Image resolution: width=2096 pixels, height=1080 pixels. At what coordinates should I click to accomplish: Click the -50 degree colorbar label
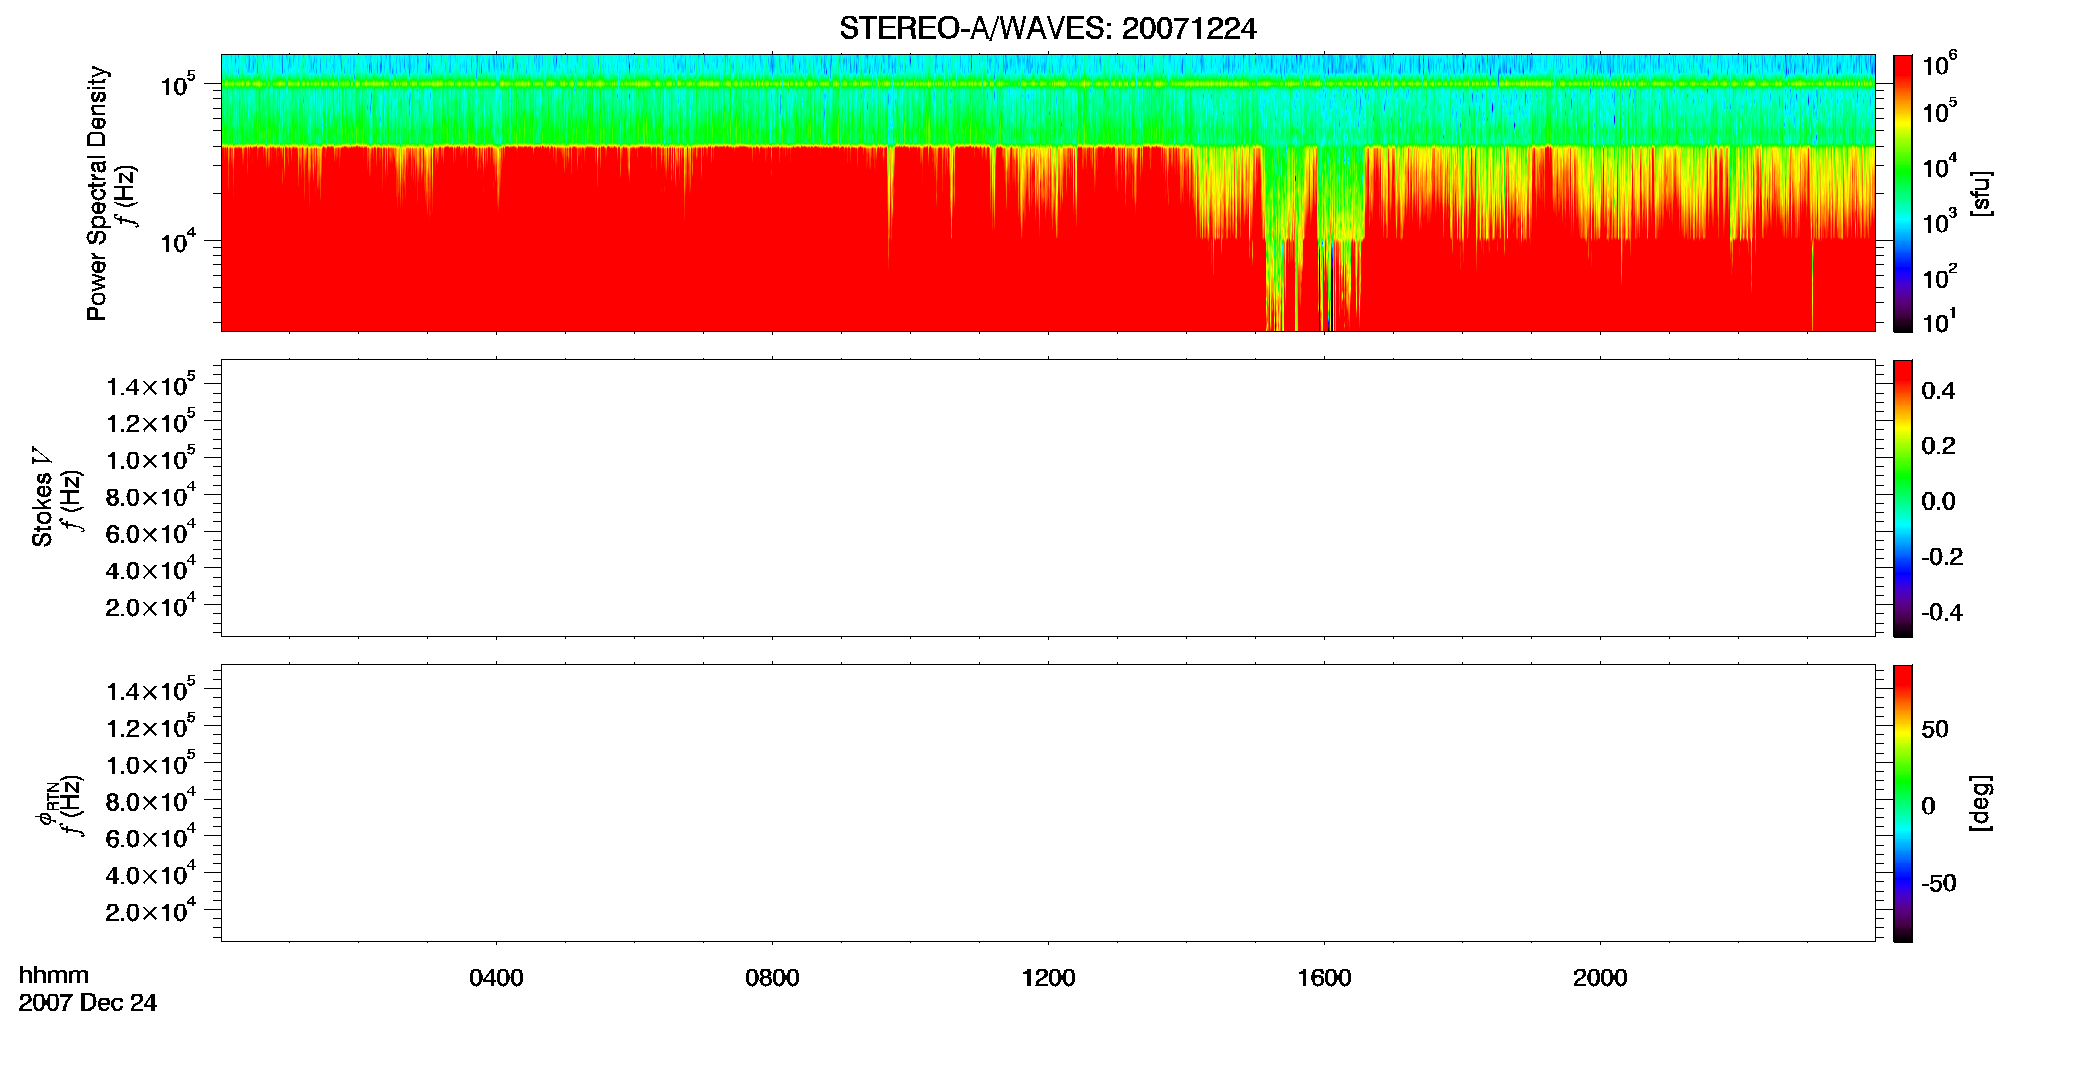tap(1939, 883)
